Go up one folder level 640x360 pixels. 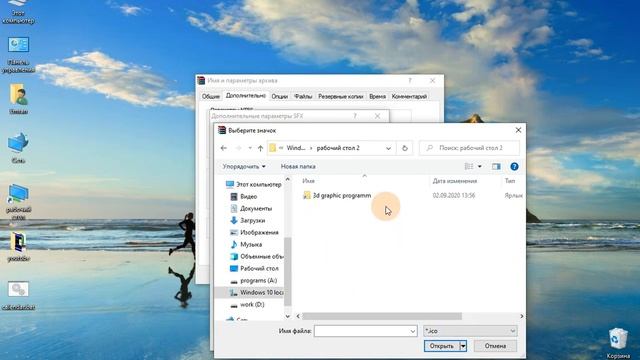tap(260, 148)
